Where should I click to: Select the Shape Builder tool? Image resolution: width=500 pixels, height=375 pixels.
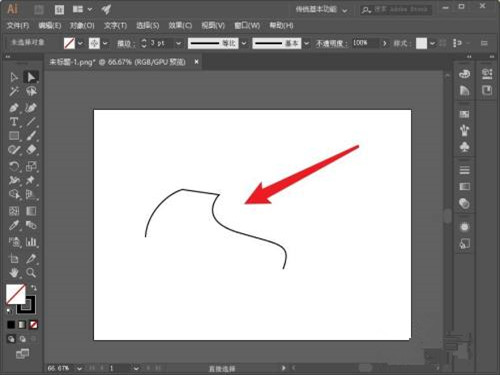pyautogui.click(x=14, y=194)
